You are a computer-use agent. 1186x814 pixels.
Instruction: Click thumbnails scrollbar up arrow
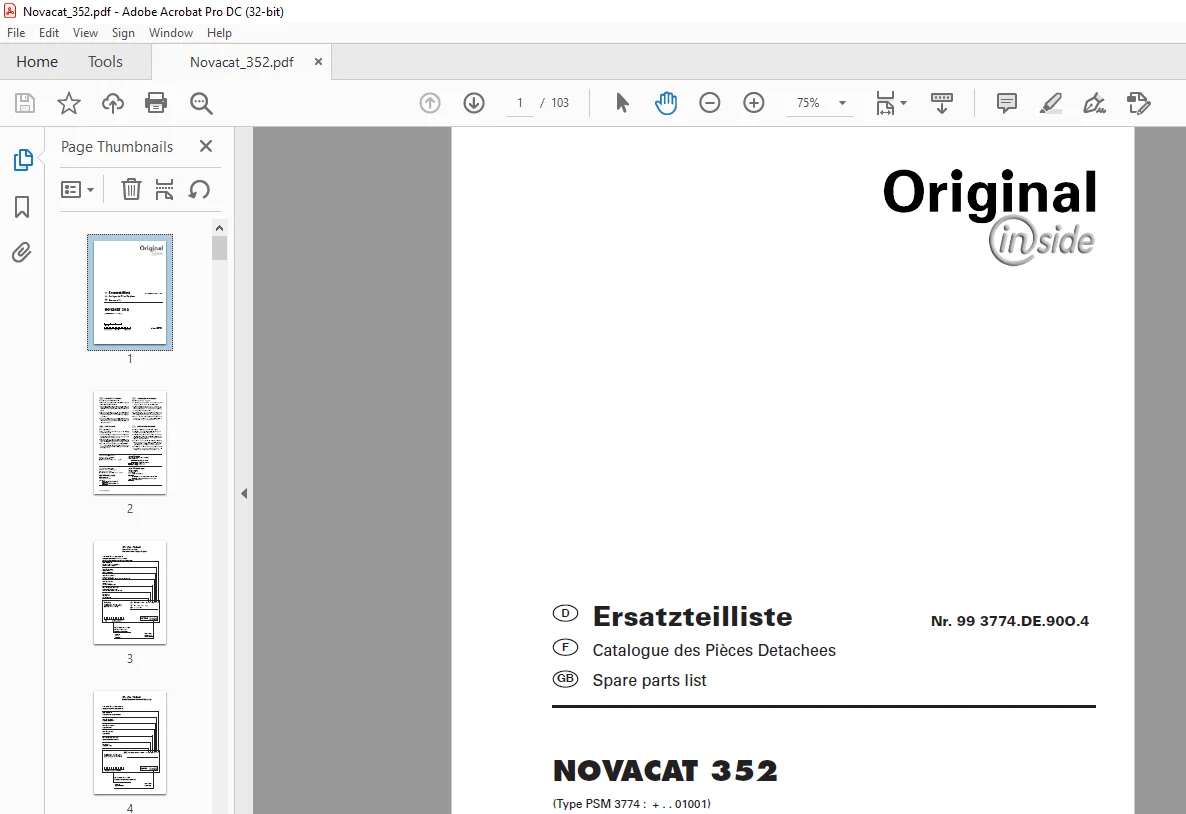[219, 228]
